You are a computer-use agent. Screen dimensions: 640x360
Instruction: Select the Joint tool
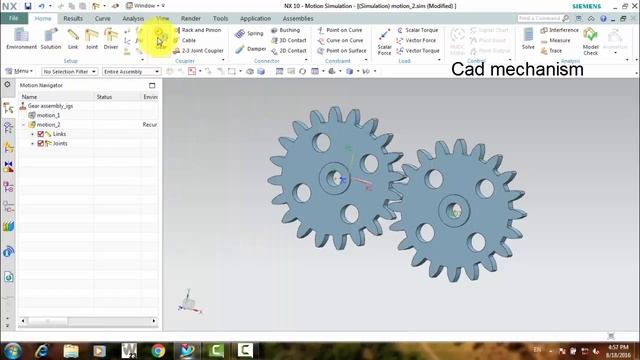(x=92, y=39)
